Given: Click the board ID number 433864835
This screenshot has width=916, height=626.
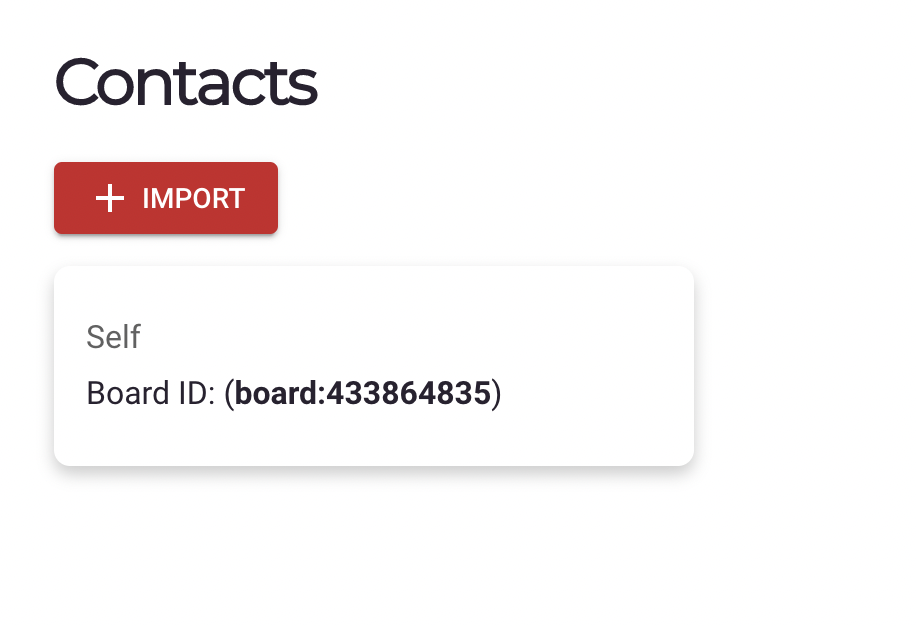Looking at the screenshot, I should point(409,393).
